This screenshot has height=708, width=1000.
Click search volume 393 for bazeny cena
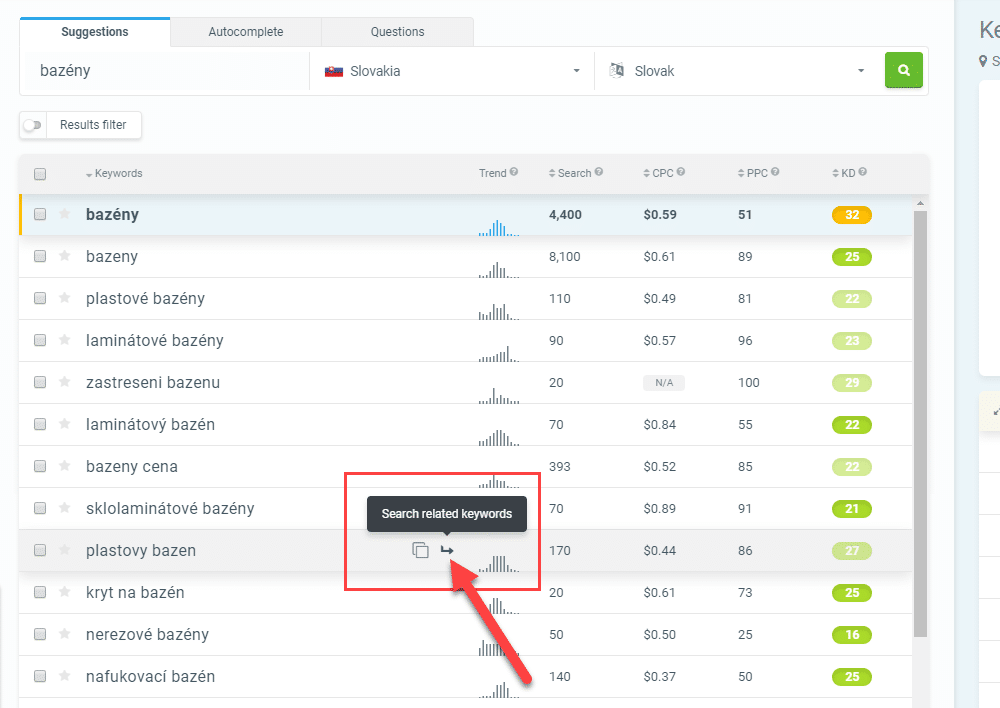559,467
